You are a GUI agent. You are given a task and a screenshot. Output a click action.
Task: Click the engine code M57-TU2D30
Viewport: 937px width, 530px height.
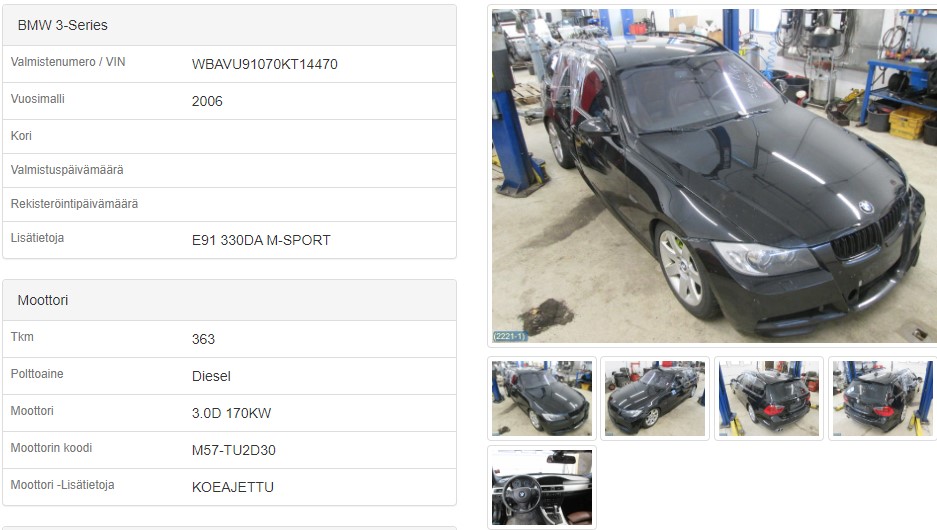[234, 451]
